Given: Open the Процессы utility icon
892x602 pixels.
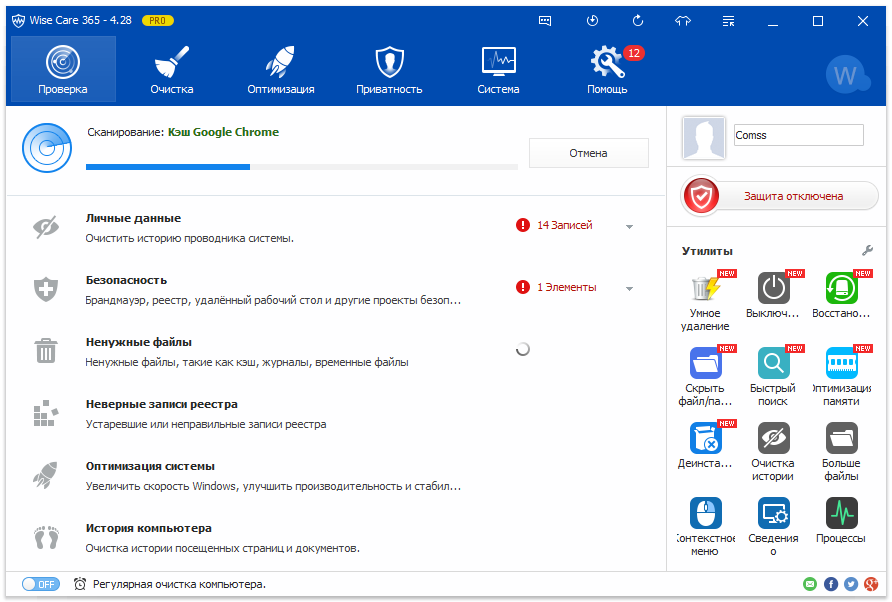Looking at the screenshot, I should click(841, 513).
